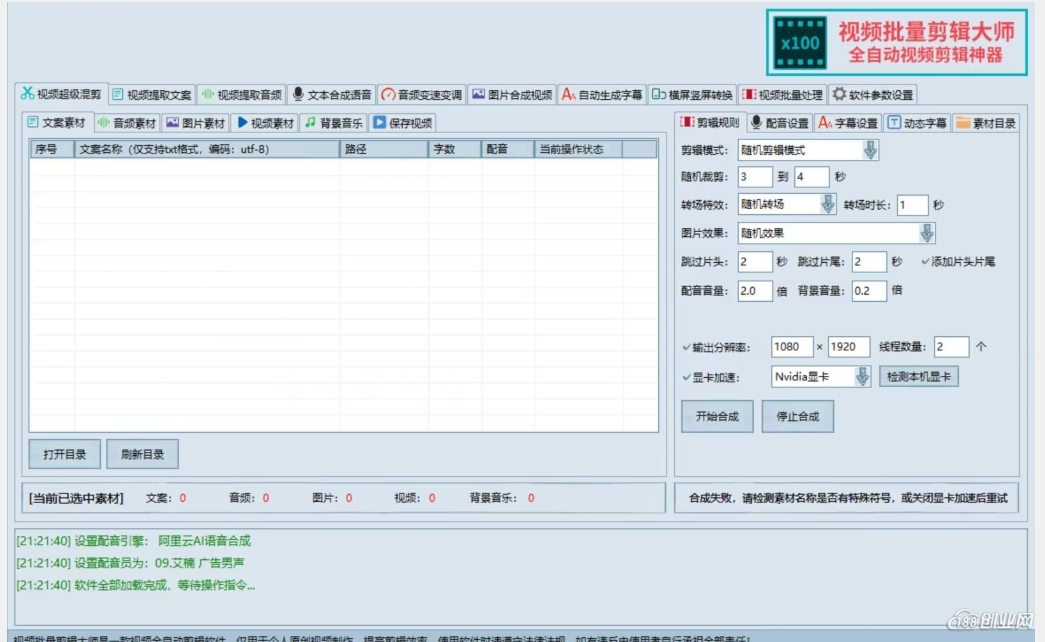Click the picture icon on 图片合成视频 tab

click(x=479, y=94)
